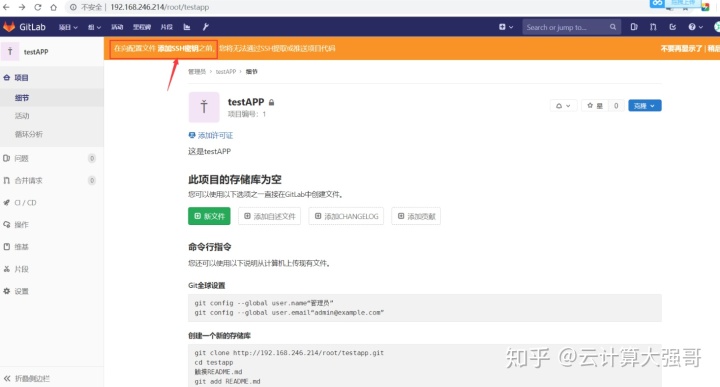Open the blue 克隆 dropdown button
This screenshot has width=720, height=387.
(x=645, y=106)
